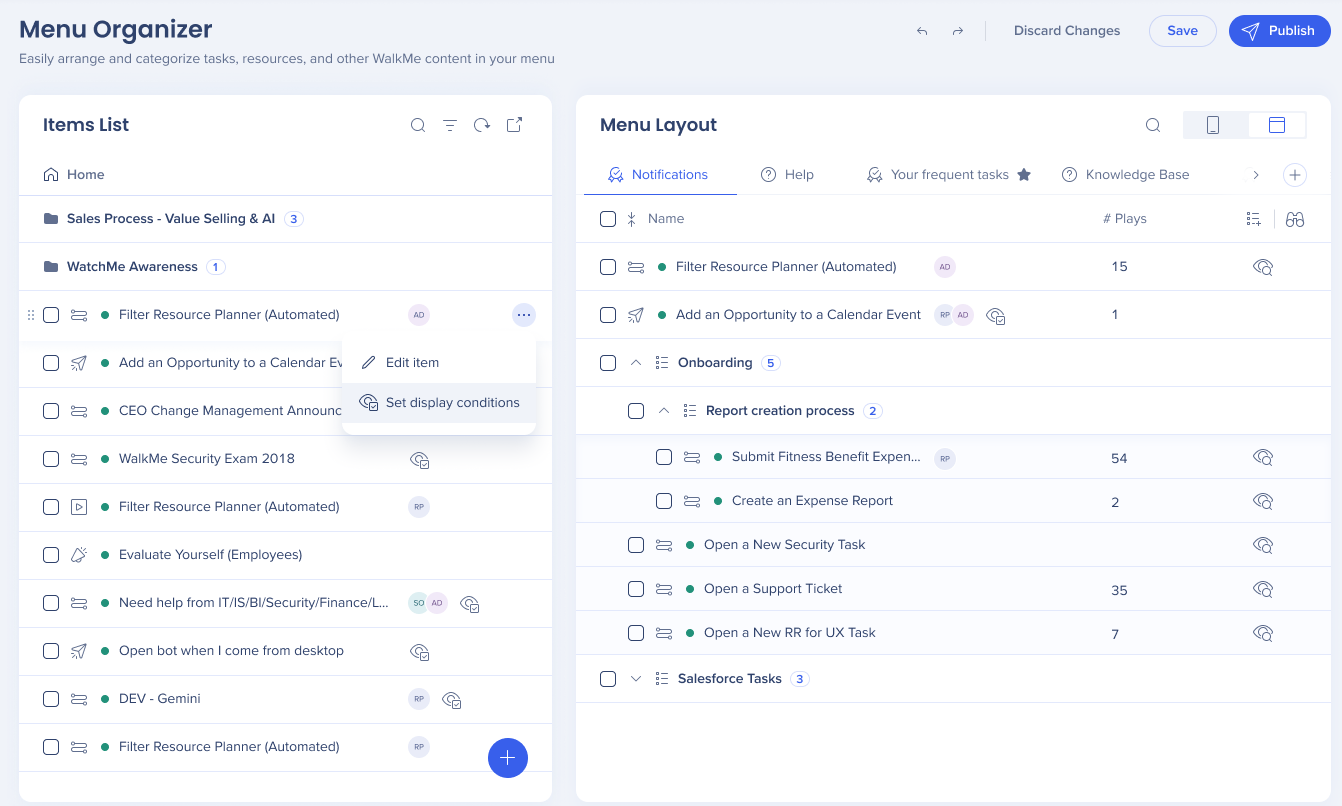Viewport: 1342px width, 806px height.
Task: Click the search icon in Items List
Action: click(x=418, y=125)
